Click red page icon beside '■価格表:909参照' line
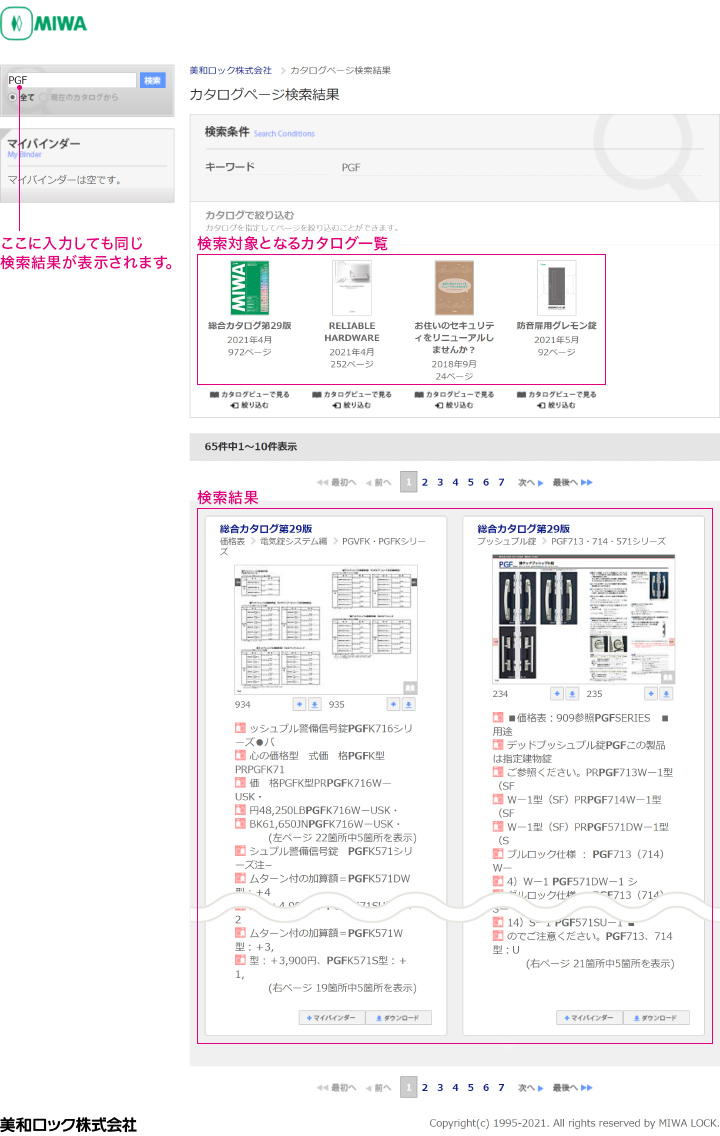The height and width of the screenshot is (1136, 720). pos(498,717)
